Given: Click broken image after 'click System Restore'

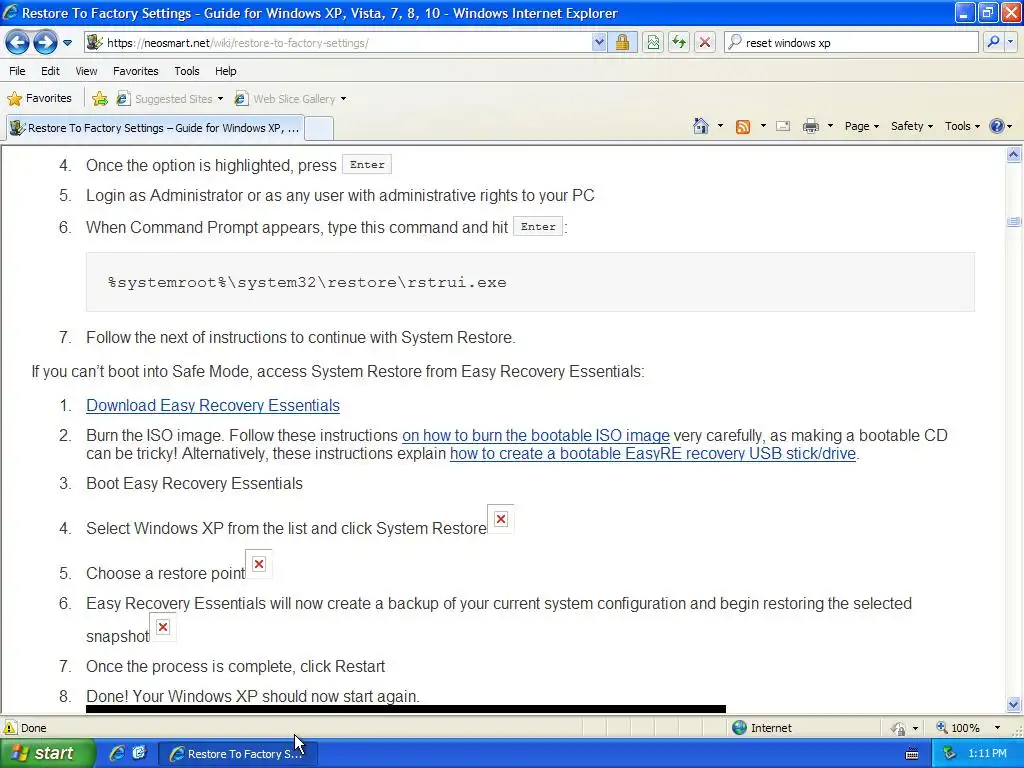Looking at the screenshot, I should (501, 519).
